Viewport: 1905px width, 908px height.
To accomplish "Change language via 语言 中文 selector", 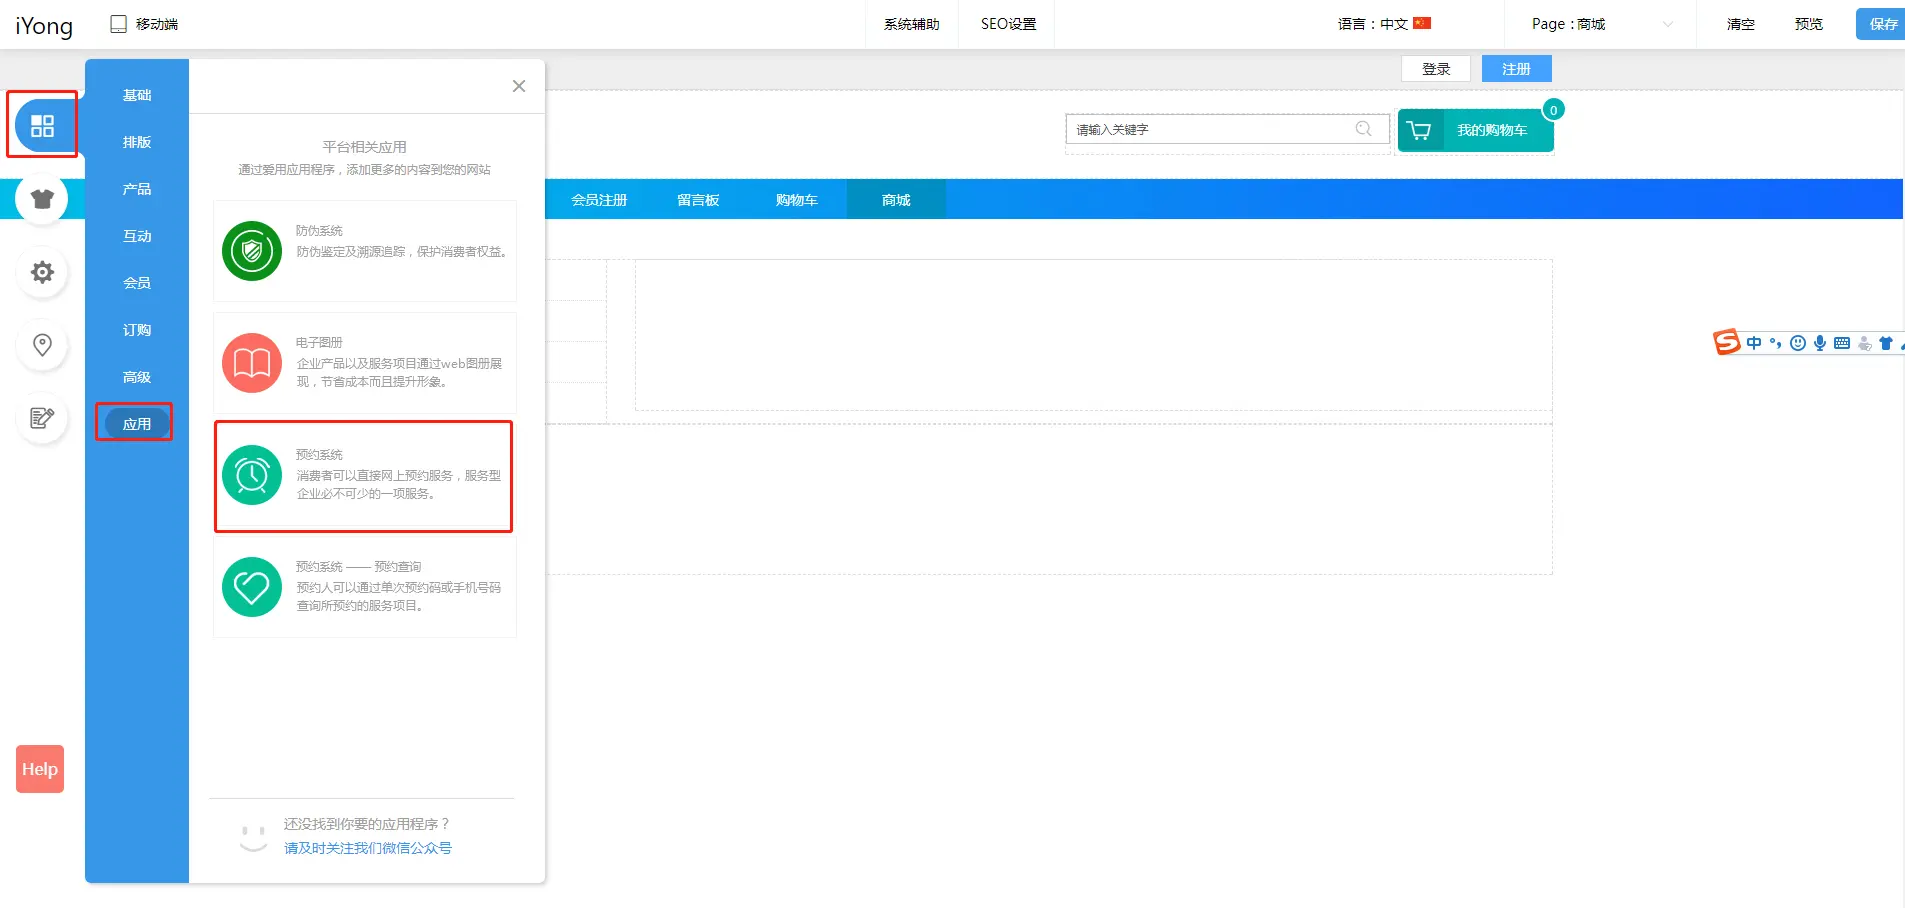I will coord(1384,24).
